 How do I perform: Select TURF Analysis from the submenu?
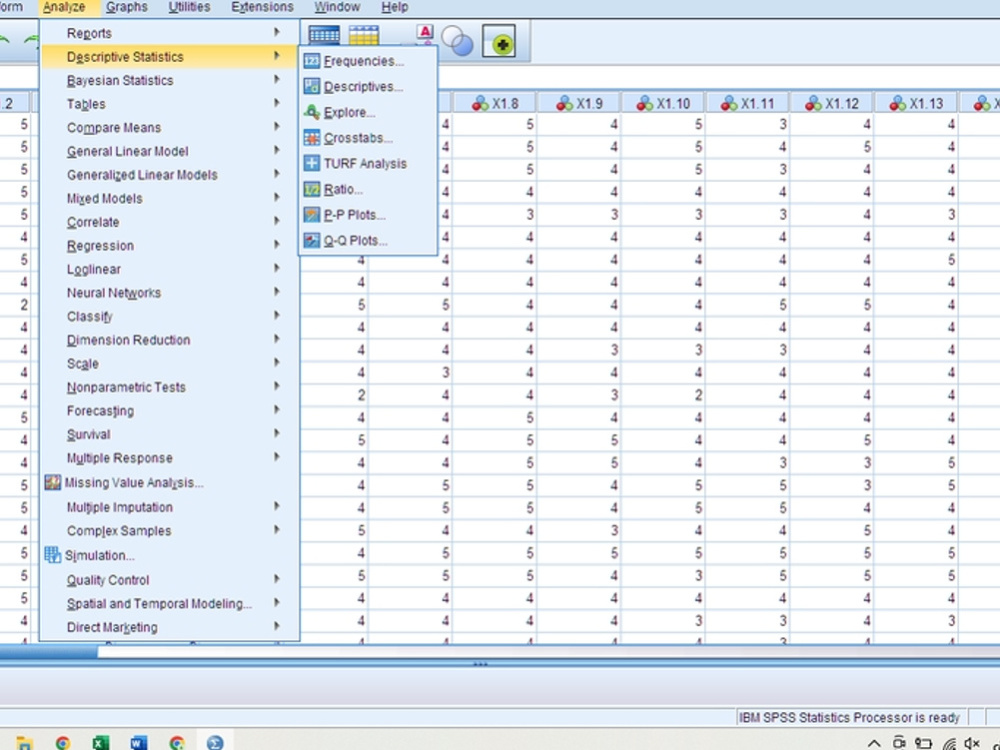click(x=363, y=163)
